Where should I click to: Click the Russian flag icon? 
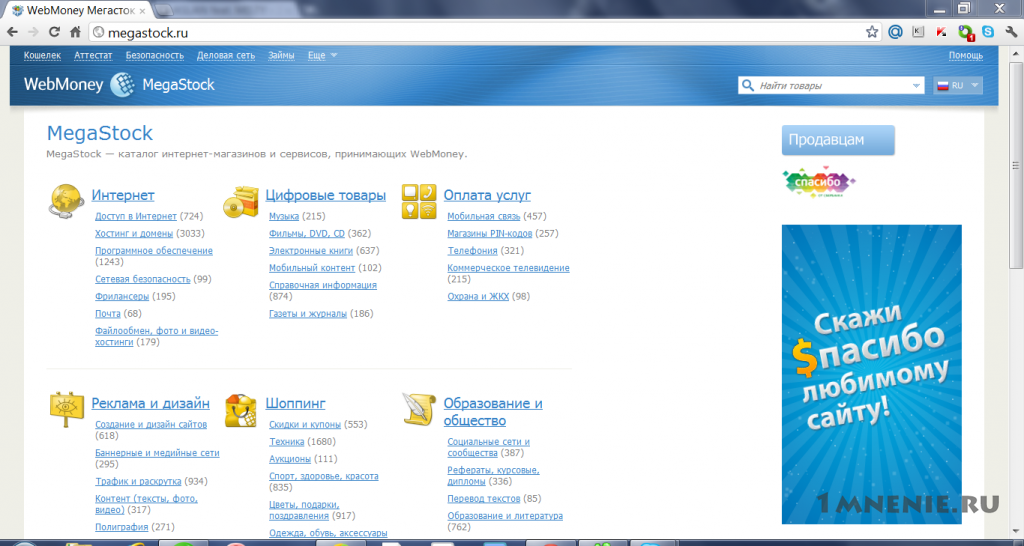(943, 86)
